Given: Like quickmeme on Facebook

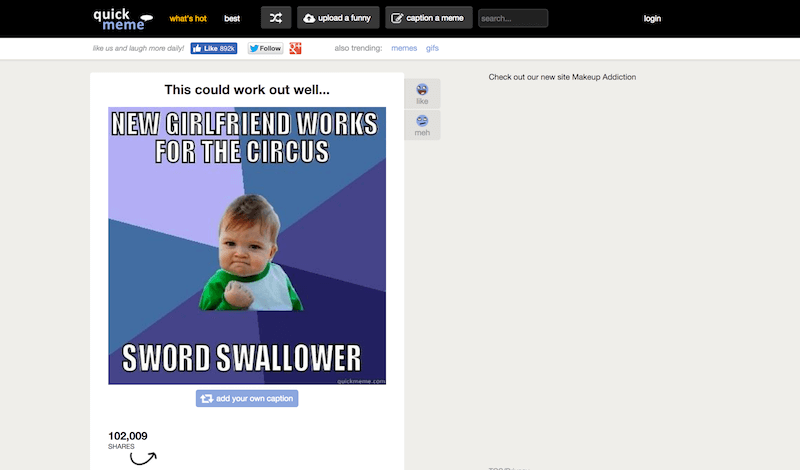Looking at the screenshot, I should point(214,48).
